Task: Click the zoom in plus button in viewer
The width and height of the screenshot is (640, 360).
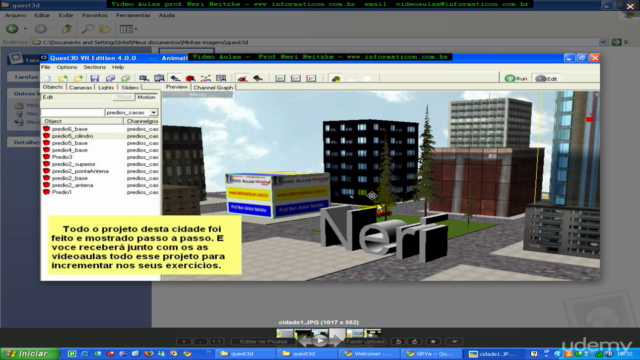Action: coord(184,341)
